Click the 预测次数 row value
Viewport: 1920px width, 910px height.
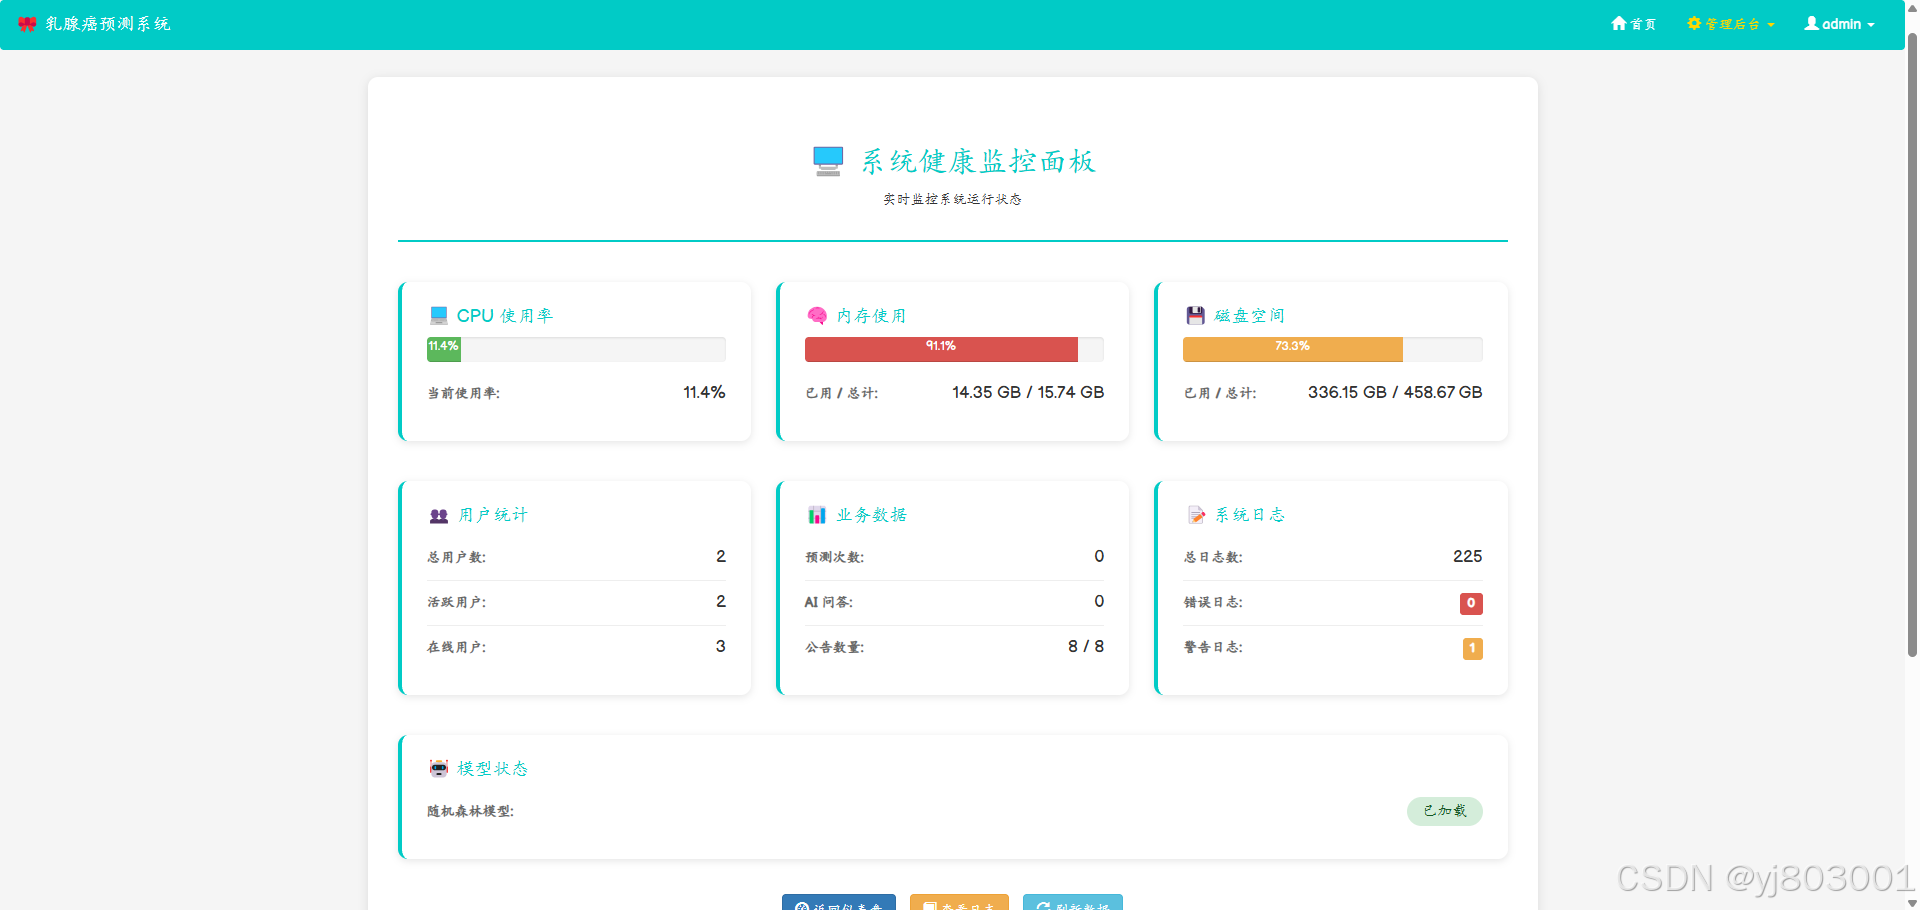1099,557
